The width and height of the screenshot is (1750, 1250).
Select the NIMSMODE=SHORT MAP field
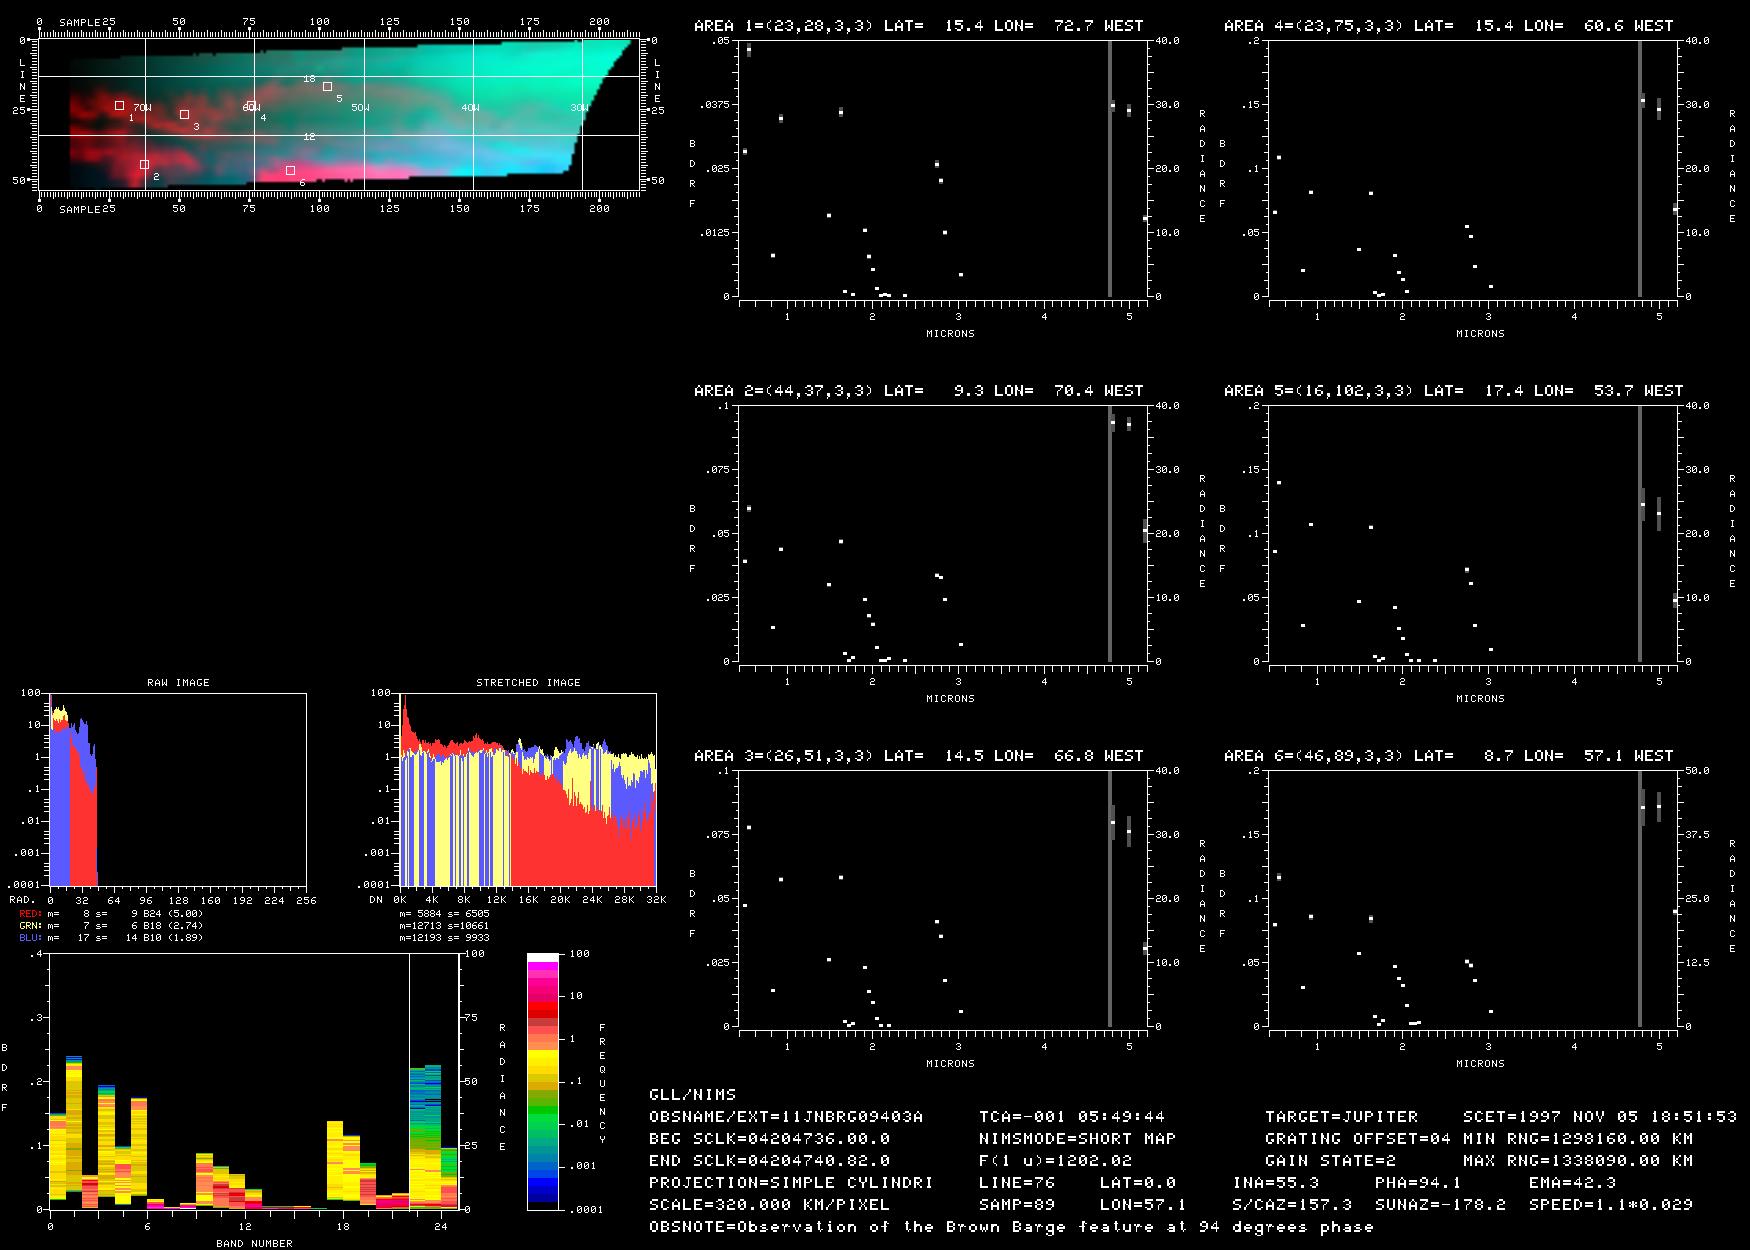point(1077,1139)
